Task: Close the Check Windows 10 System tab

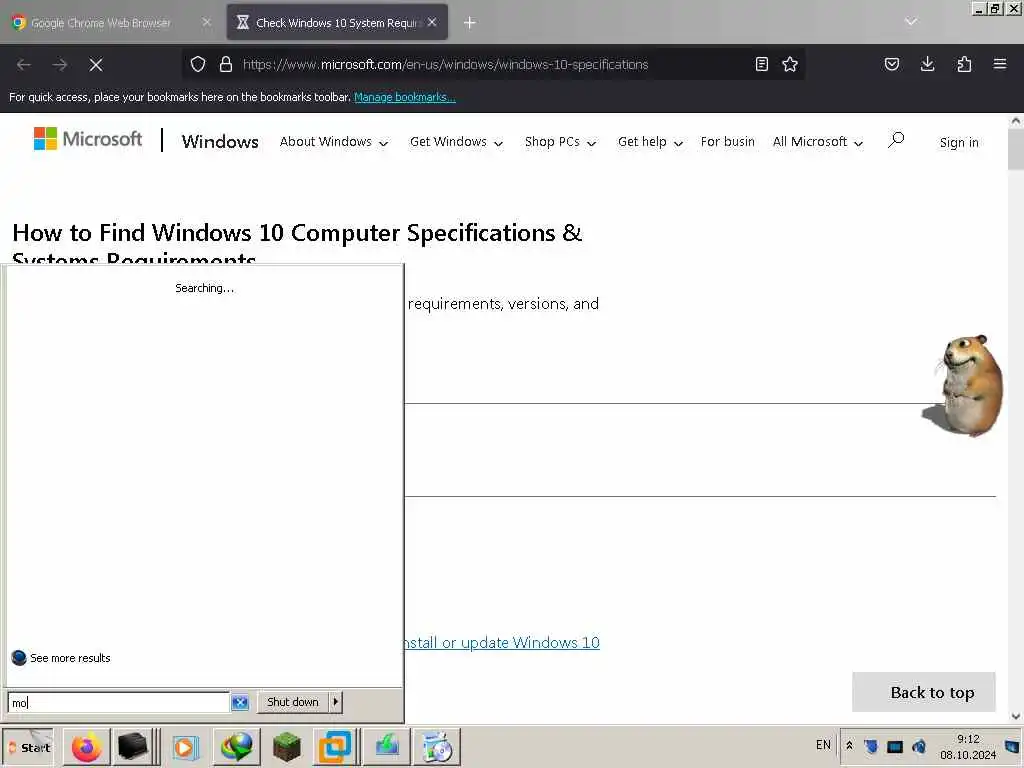Action: point(432,22)
